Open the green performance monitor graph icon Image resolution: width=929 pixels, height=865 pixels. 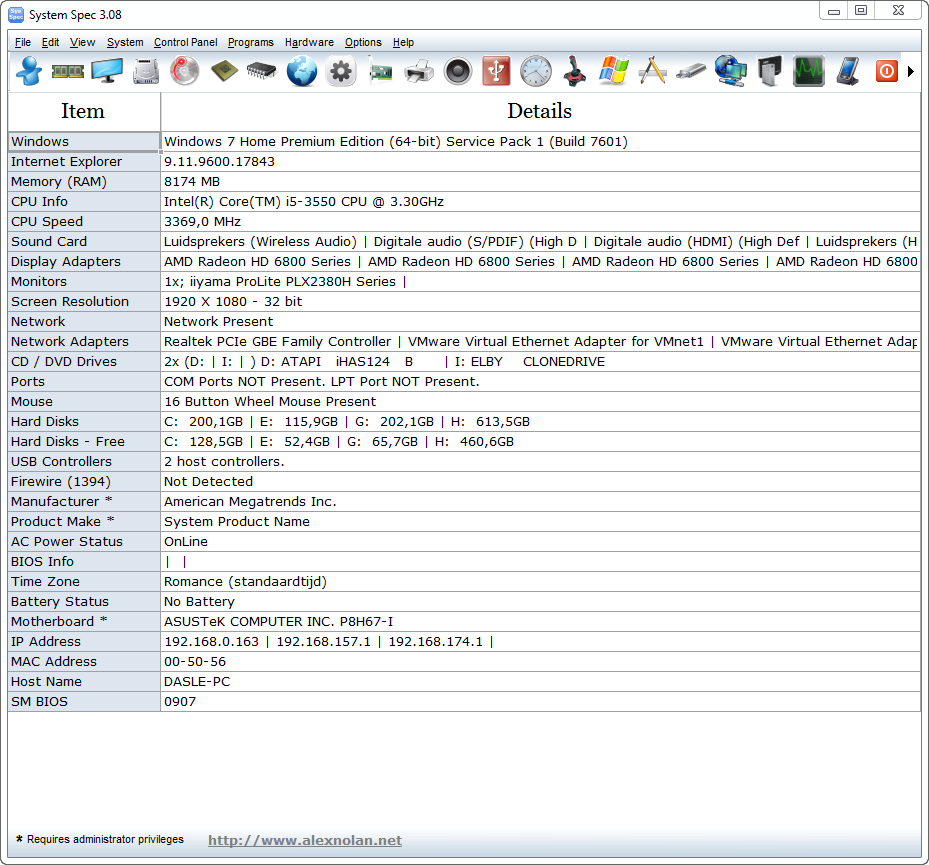click(809, 71)
